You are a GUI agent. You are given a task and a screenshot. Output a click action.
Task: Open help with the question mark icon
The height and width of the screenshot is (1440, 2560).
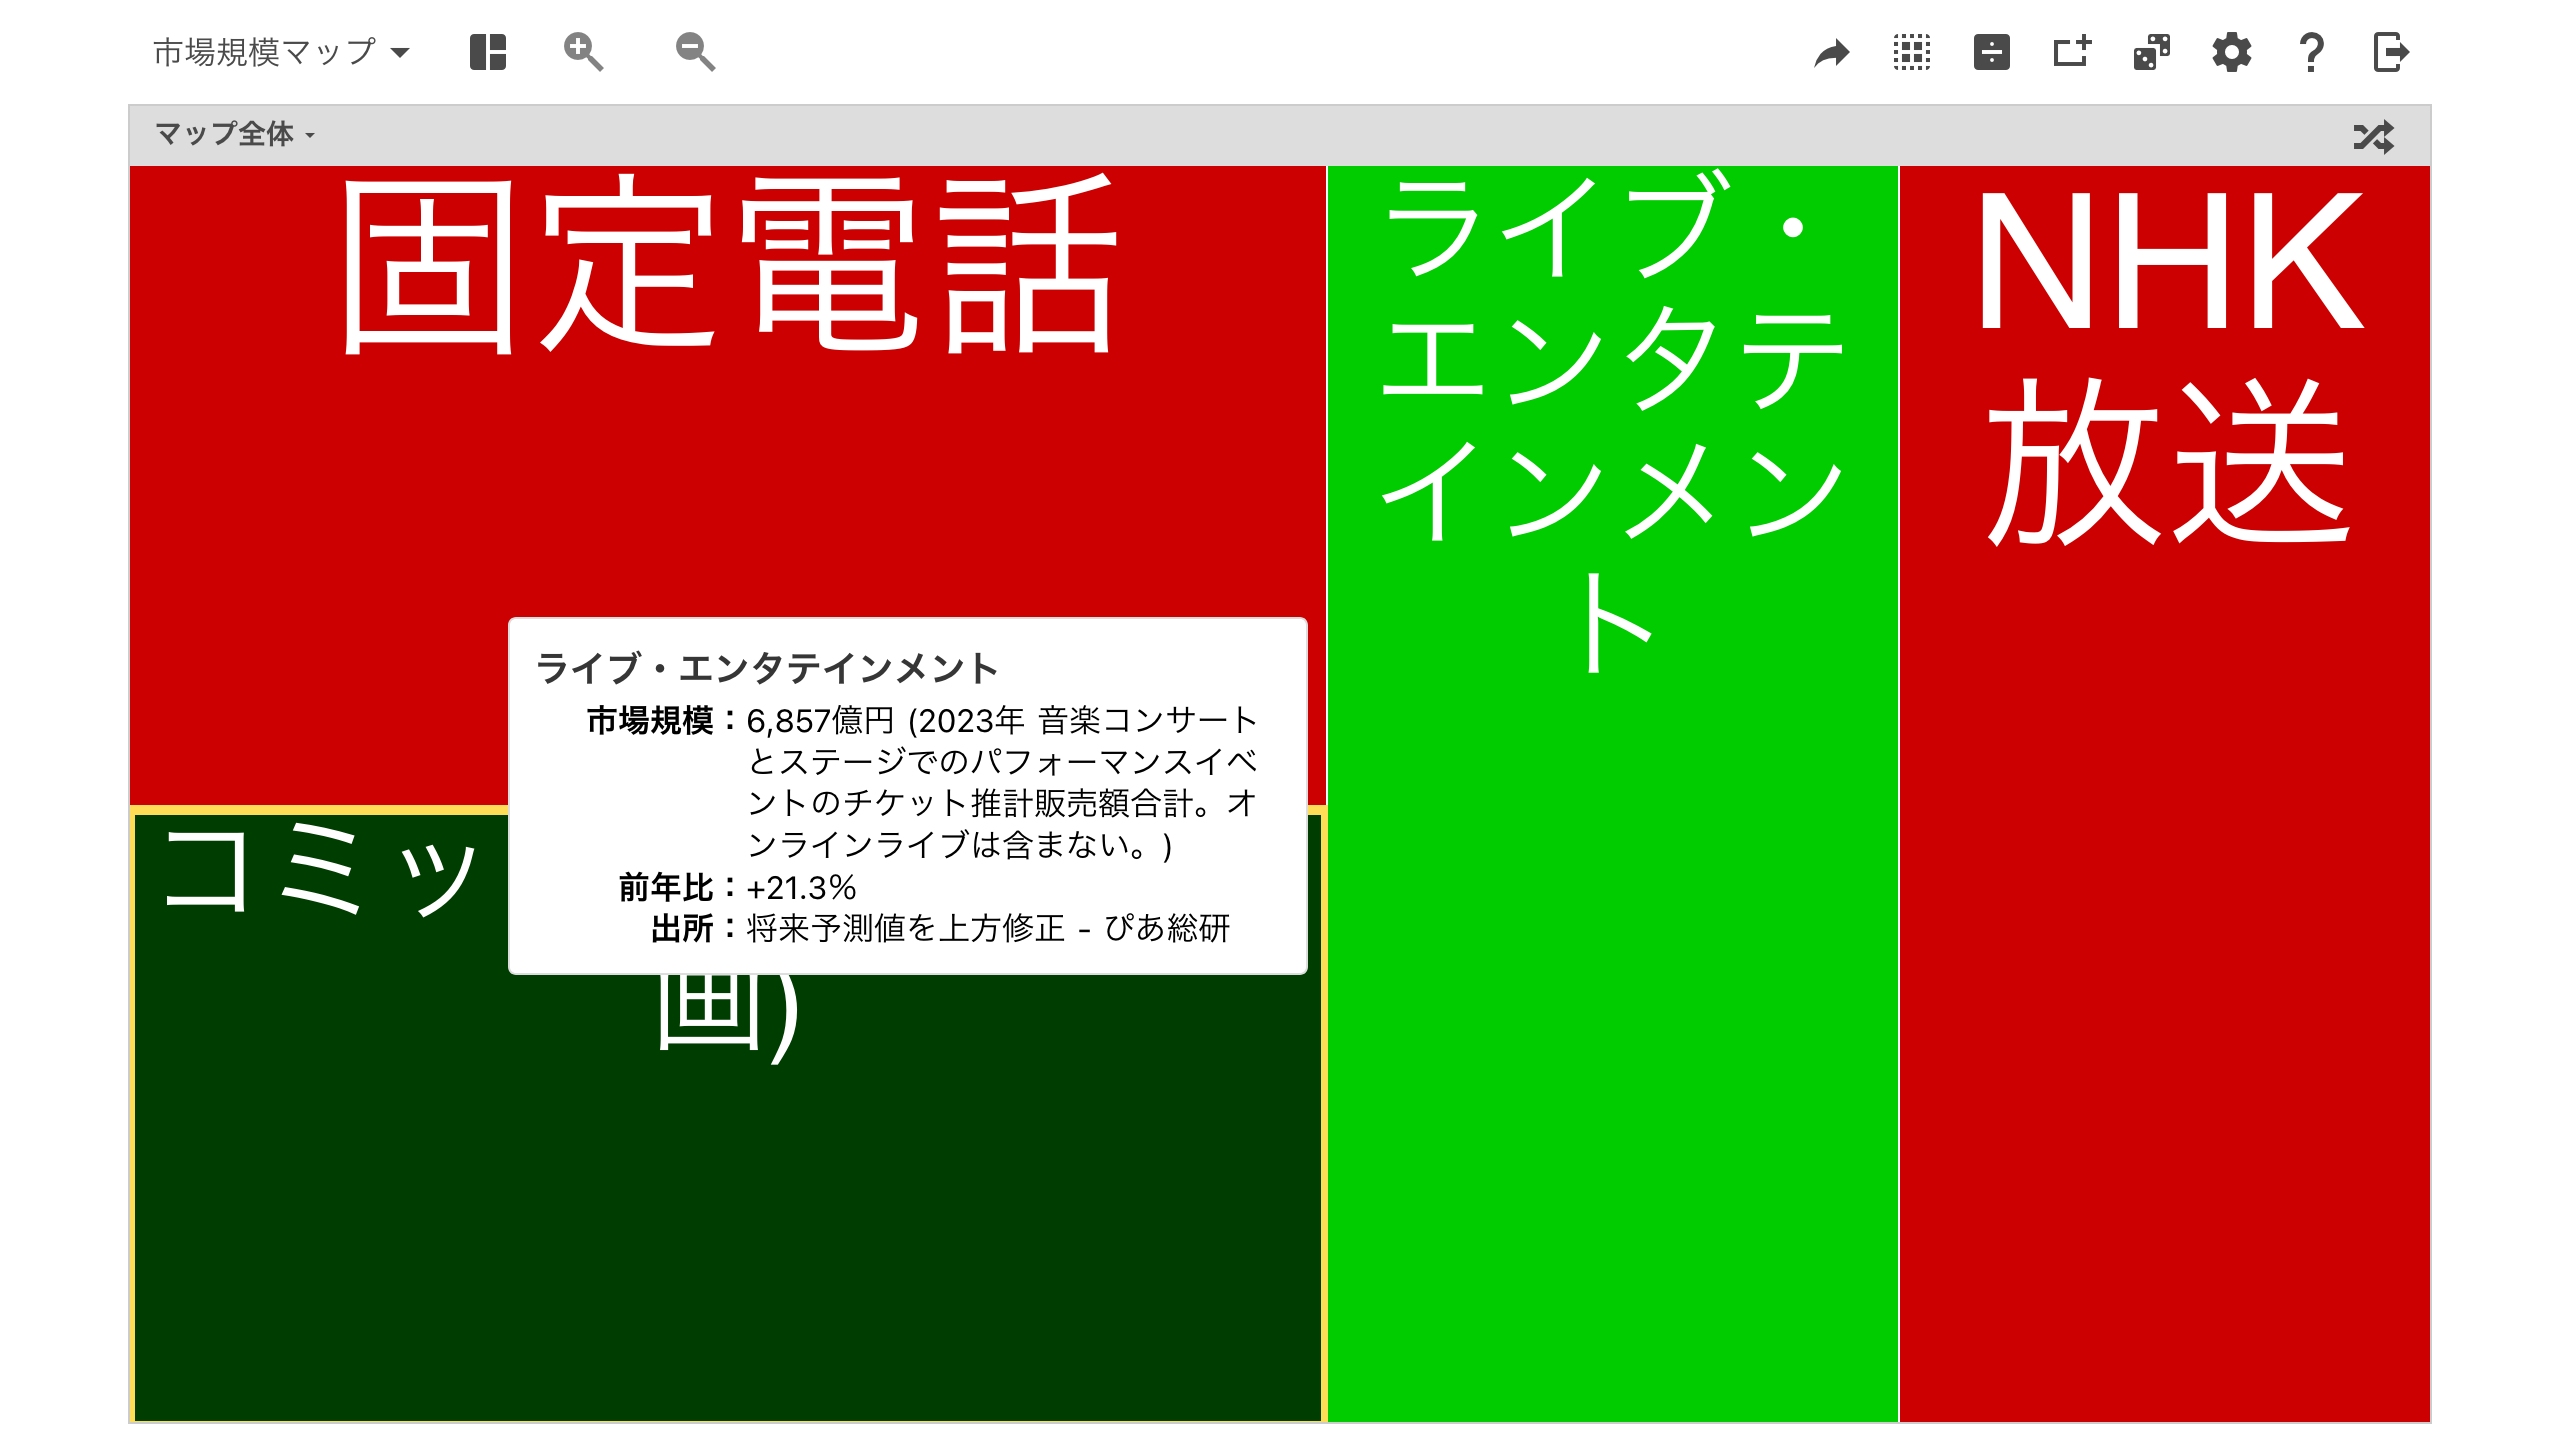coord(2311,52)
